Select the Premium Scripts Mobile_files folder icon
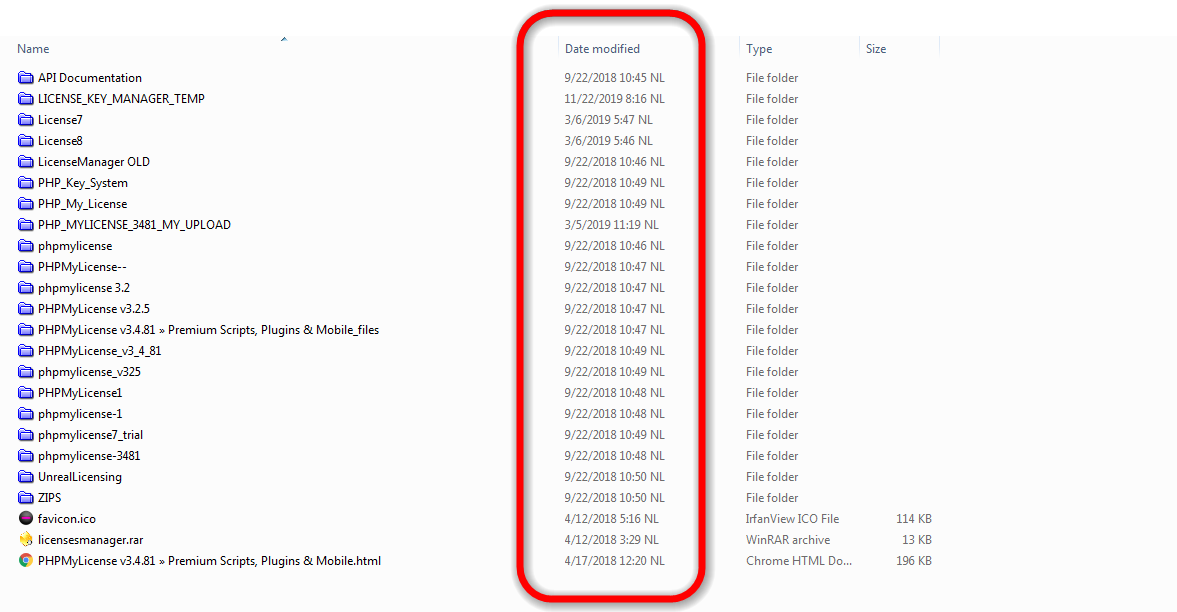The width and height of the screenshot is (1177, 612). pos(26,330)
